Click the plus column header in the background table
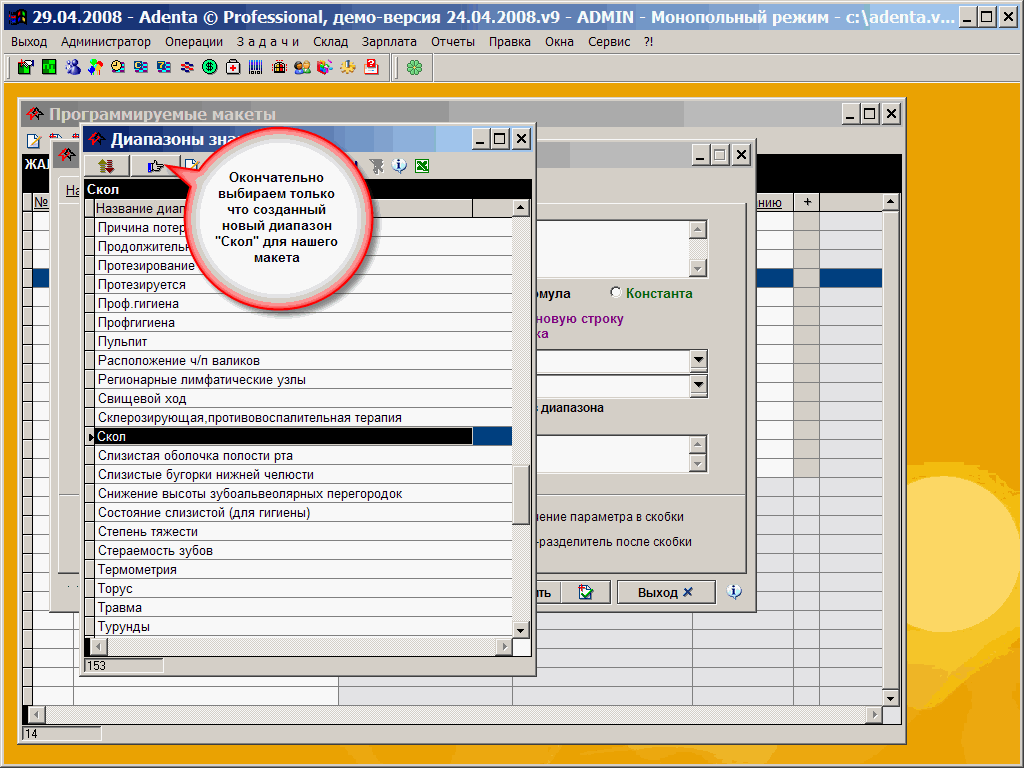The height and width of the screenshot is (768, 1024). [806, 202]
